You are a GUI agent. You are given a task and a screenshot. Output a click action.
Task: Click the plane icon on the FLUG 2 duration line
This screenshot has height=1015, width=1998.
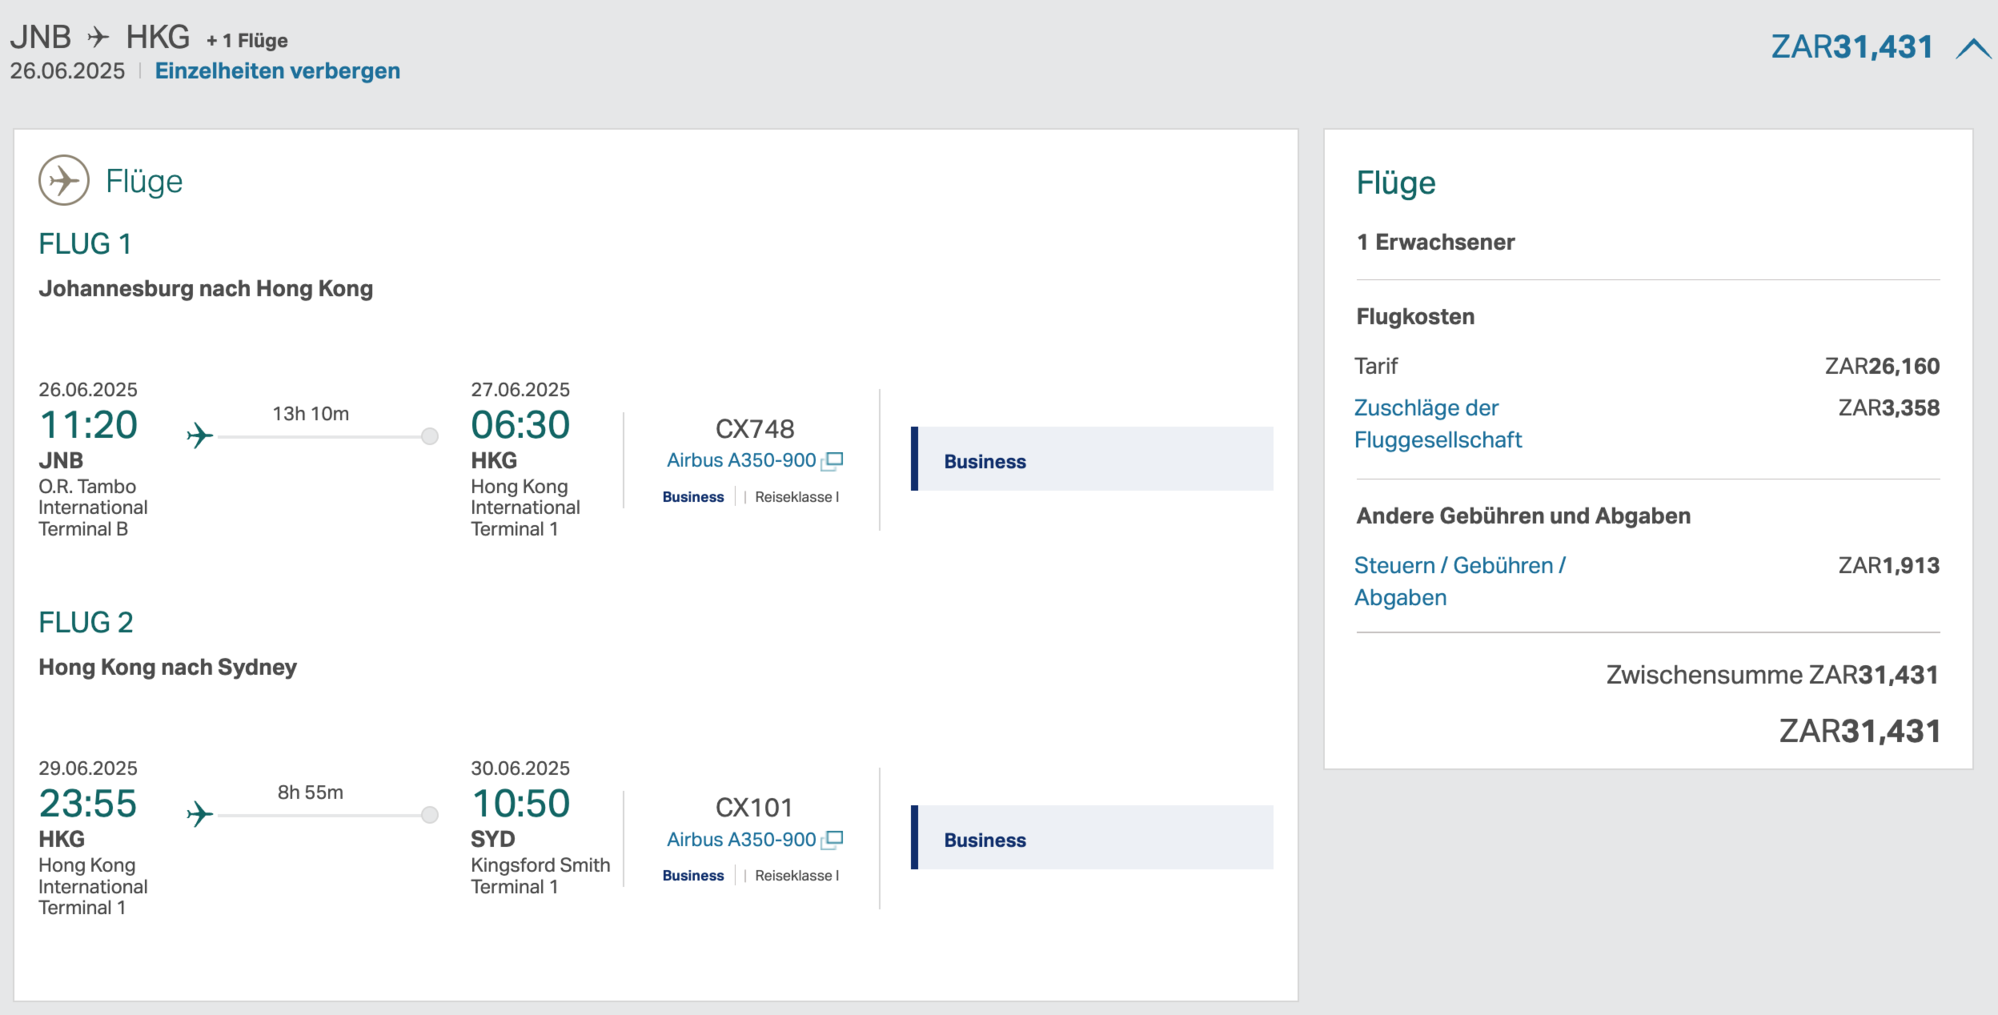click(x=198, y=814)
